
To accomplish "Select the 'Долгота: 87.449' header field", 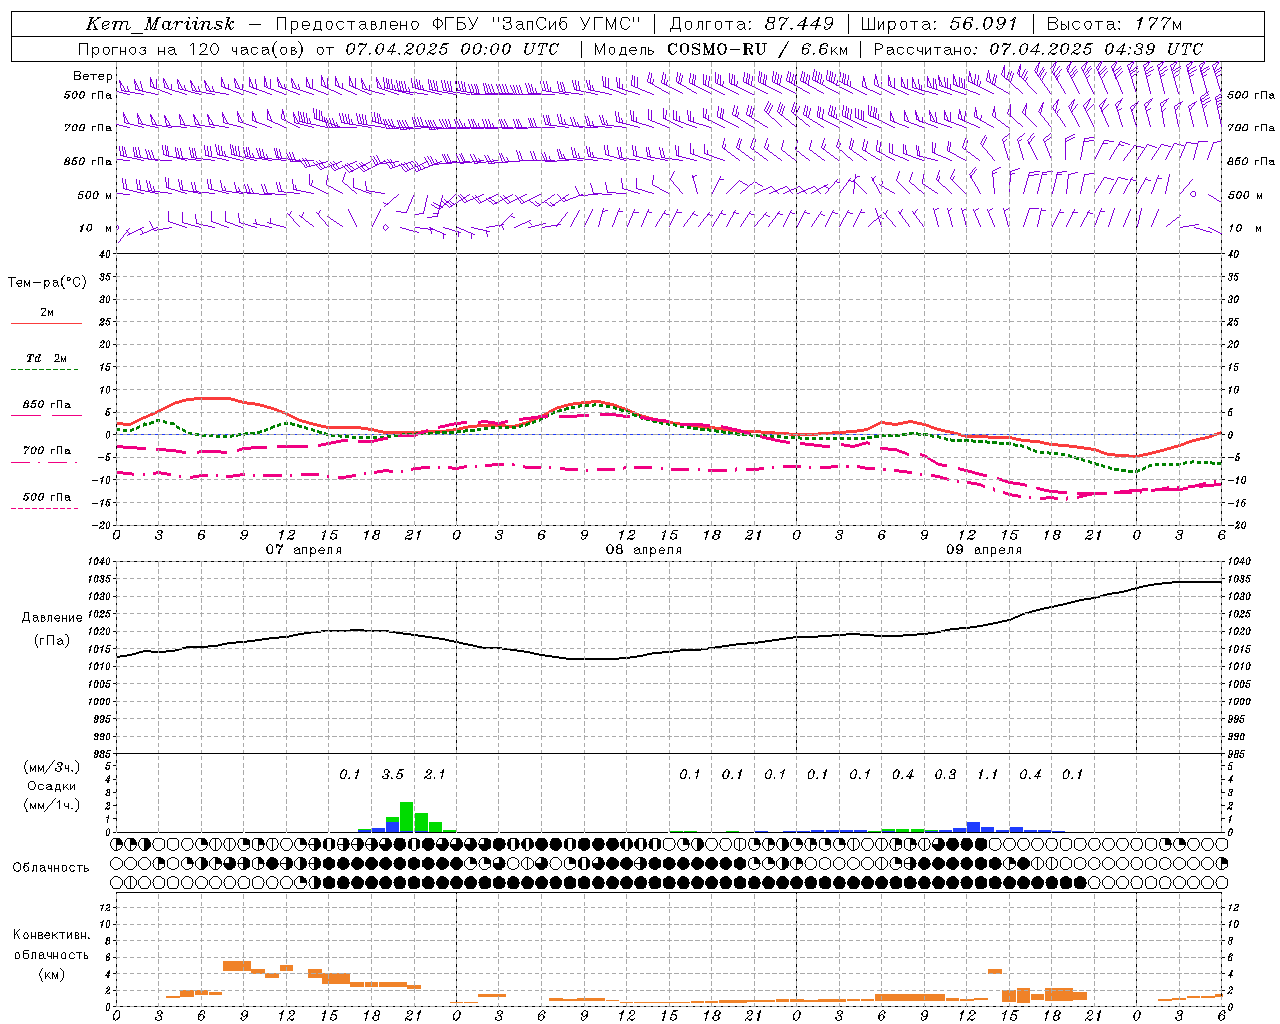I will point(754,24).
